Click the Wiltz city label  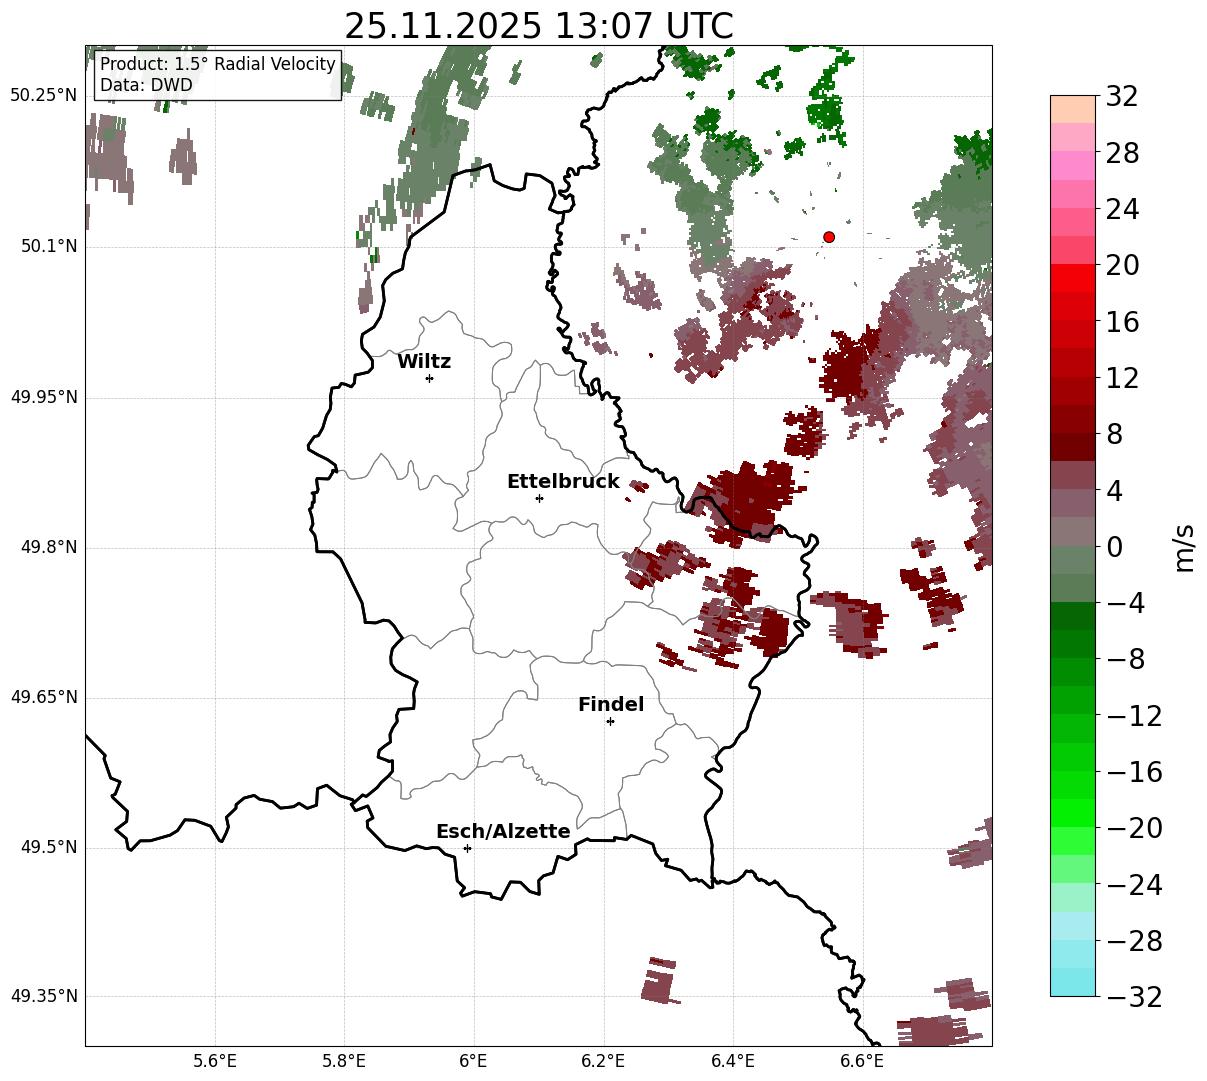pyautogui.click(x=424, y=361)
